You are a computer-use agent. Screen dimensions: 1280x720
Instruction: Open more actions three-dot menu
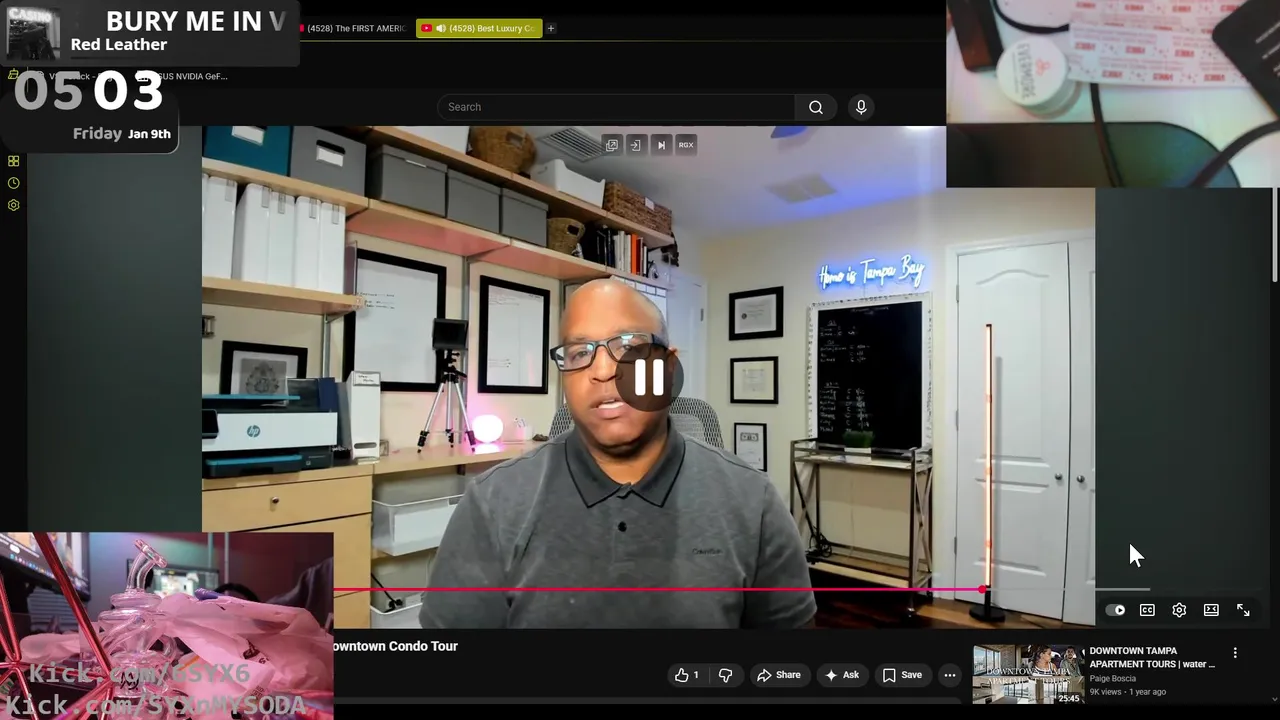[x=950, y=675]
